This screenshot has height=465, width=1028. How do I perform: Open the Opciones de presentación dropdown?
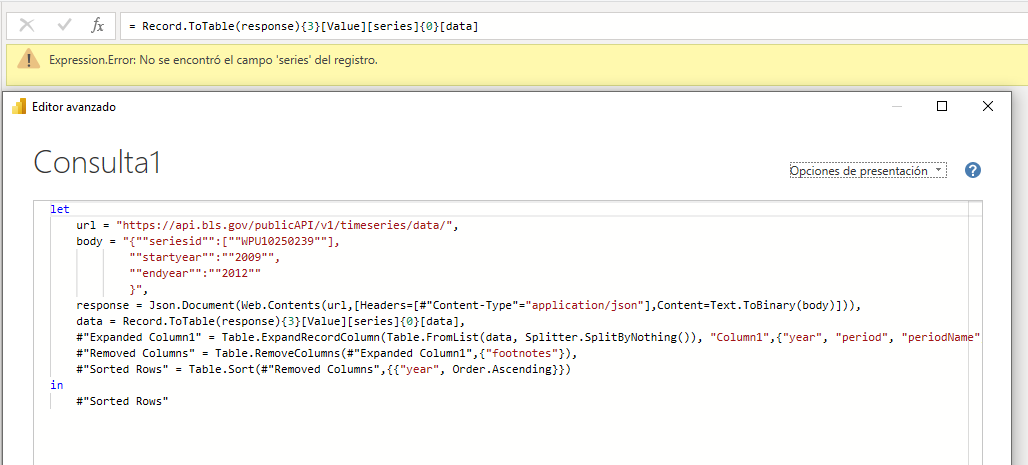pos(868,171)
